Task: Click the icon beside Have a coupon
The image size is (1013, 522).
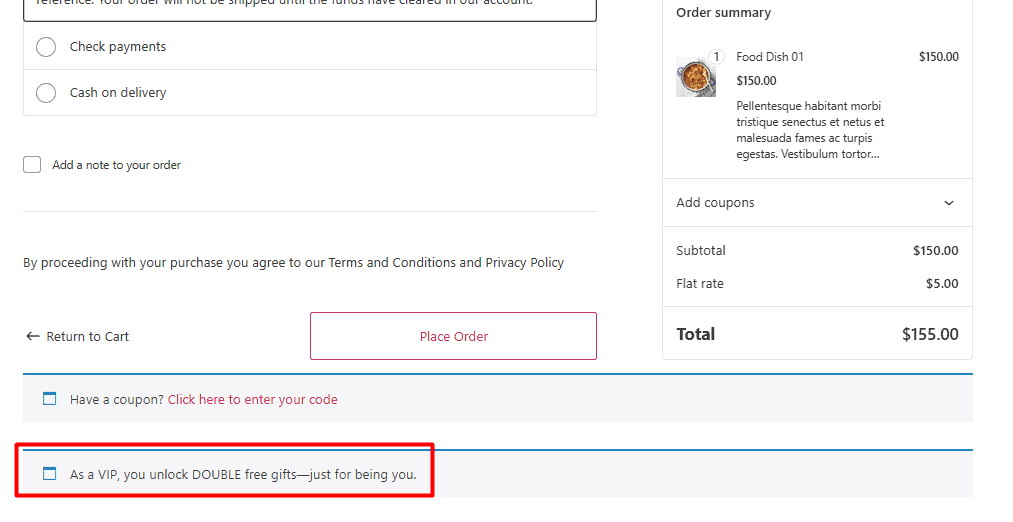Action: 50,399
